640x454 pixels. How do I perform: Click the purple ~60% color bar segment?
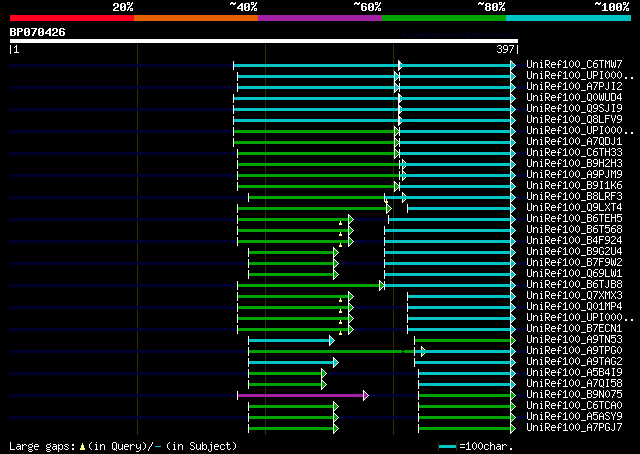click(320, 18)
